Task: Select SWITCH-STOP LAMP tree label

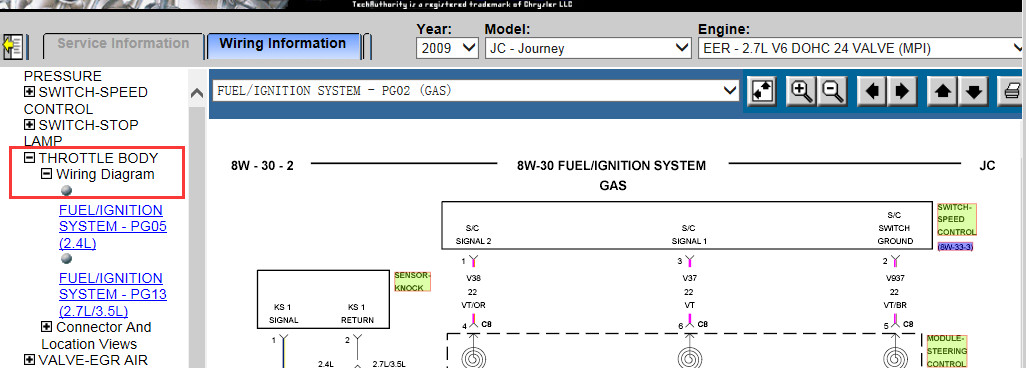Action: tap(81, 133)
